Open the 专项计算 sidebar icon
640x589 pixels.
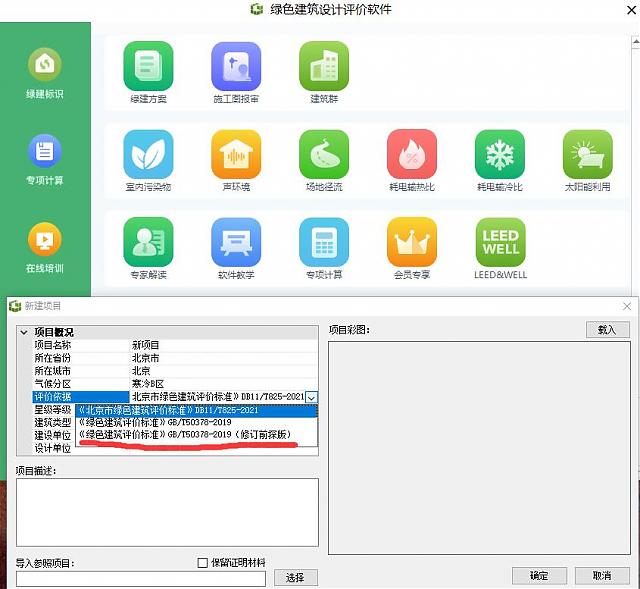pyautogui.click(x=44, y=151)
